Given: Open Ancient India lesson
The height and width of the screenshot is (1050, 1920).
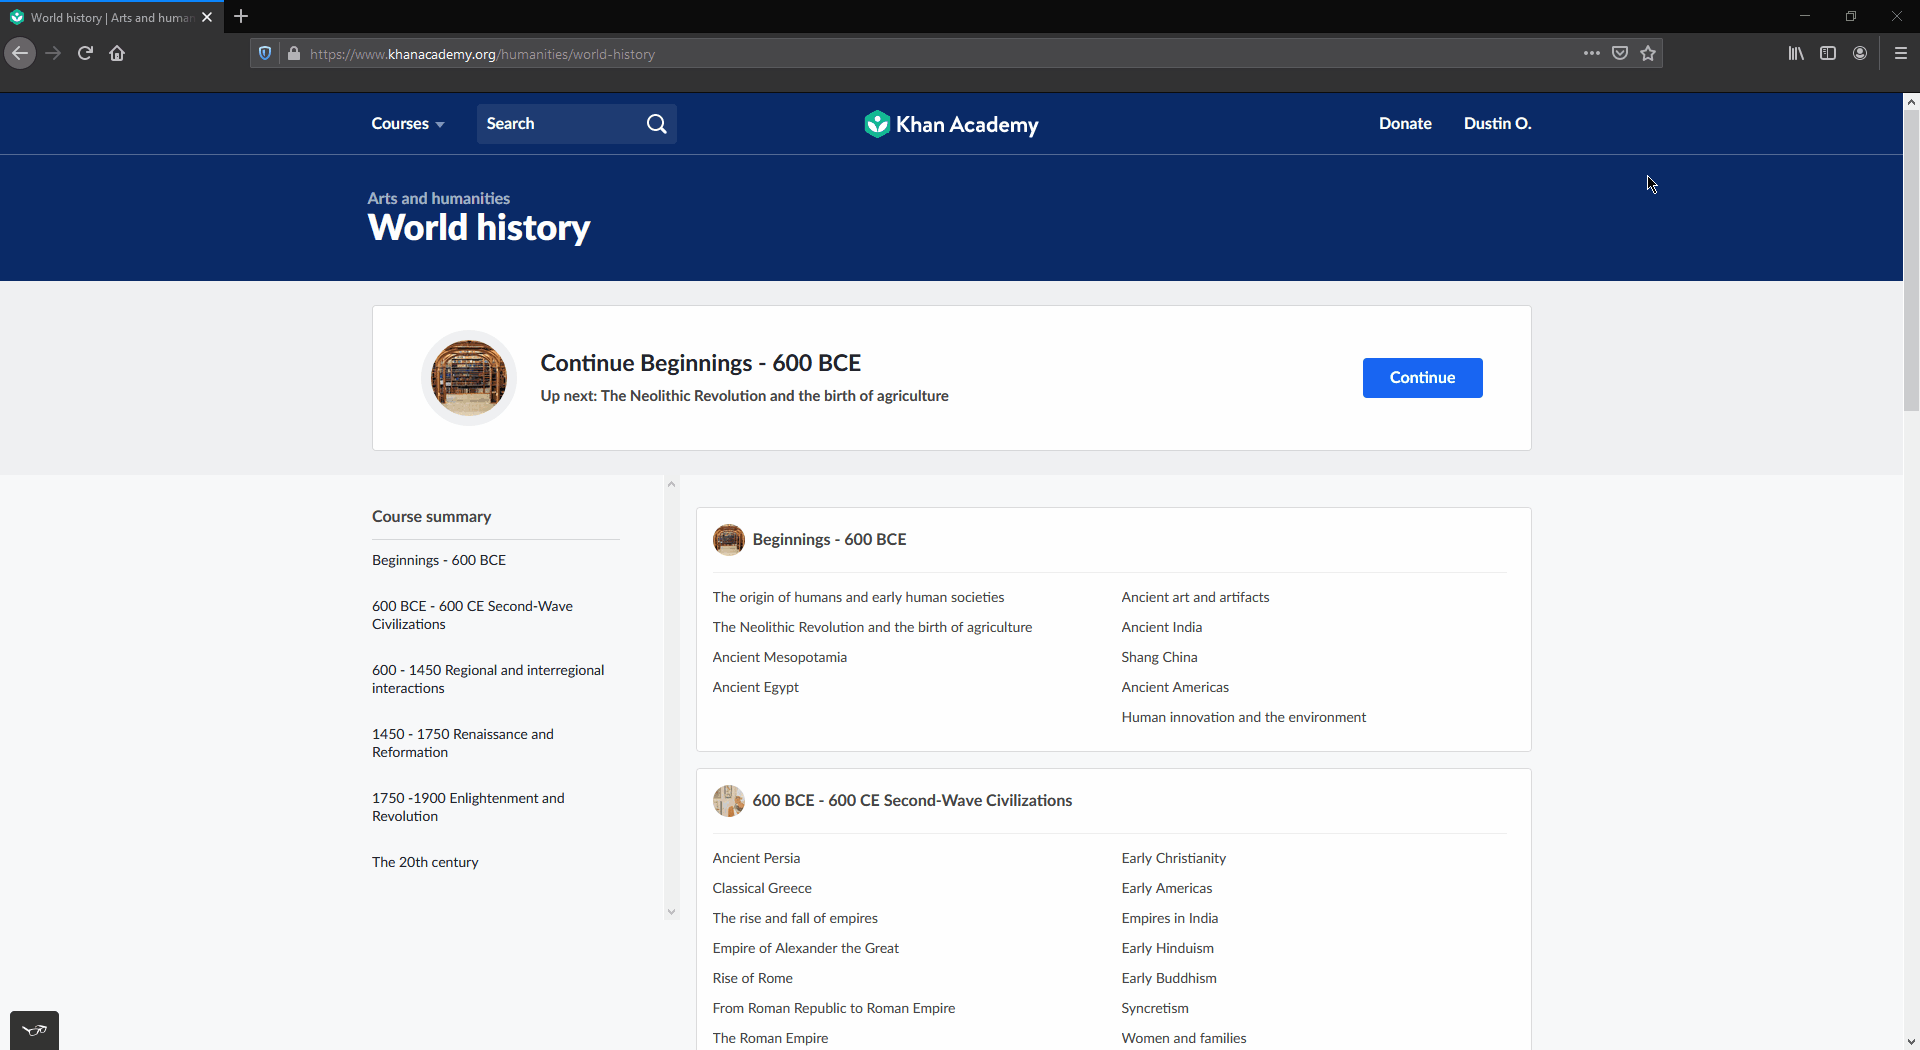Looking at the screenshot, I should point(1161,627).
